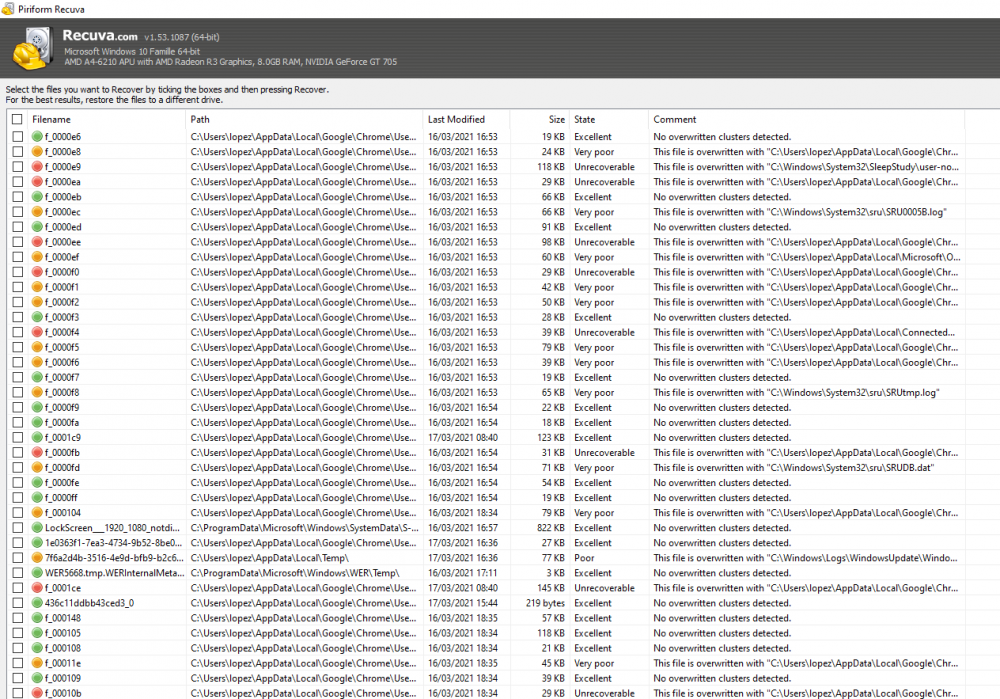Click the red status dot for f_0000e9
The height and width of the screenshot is (699, 1000).
(x=37, y=167)
